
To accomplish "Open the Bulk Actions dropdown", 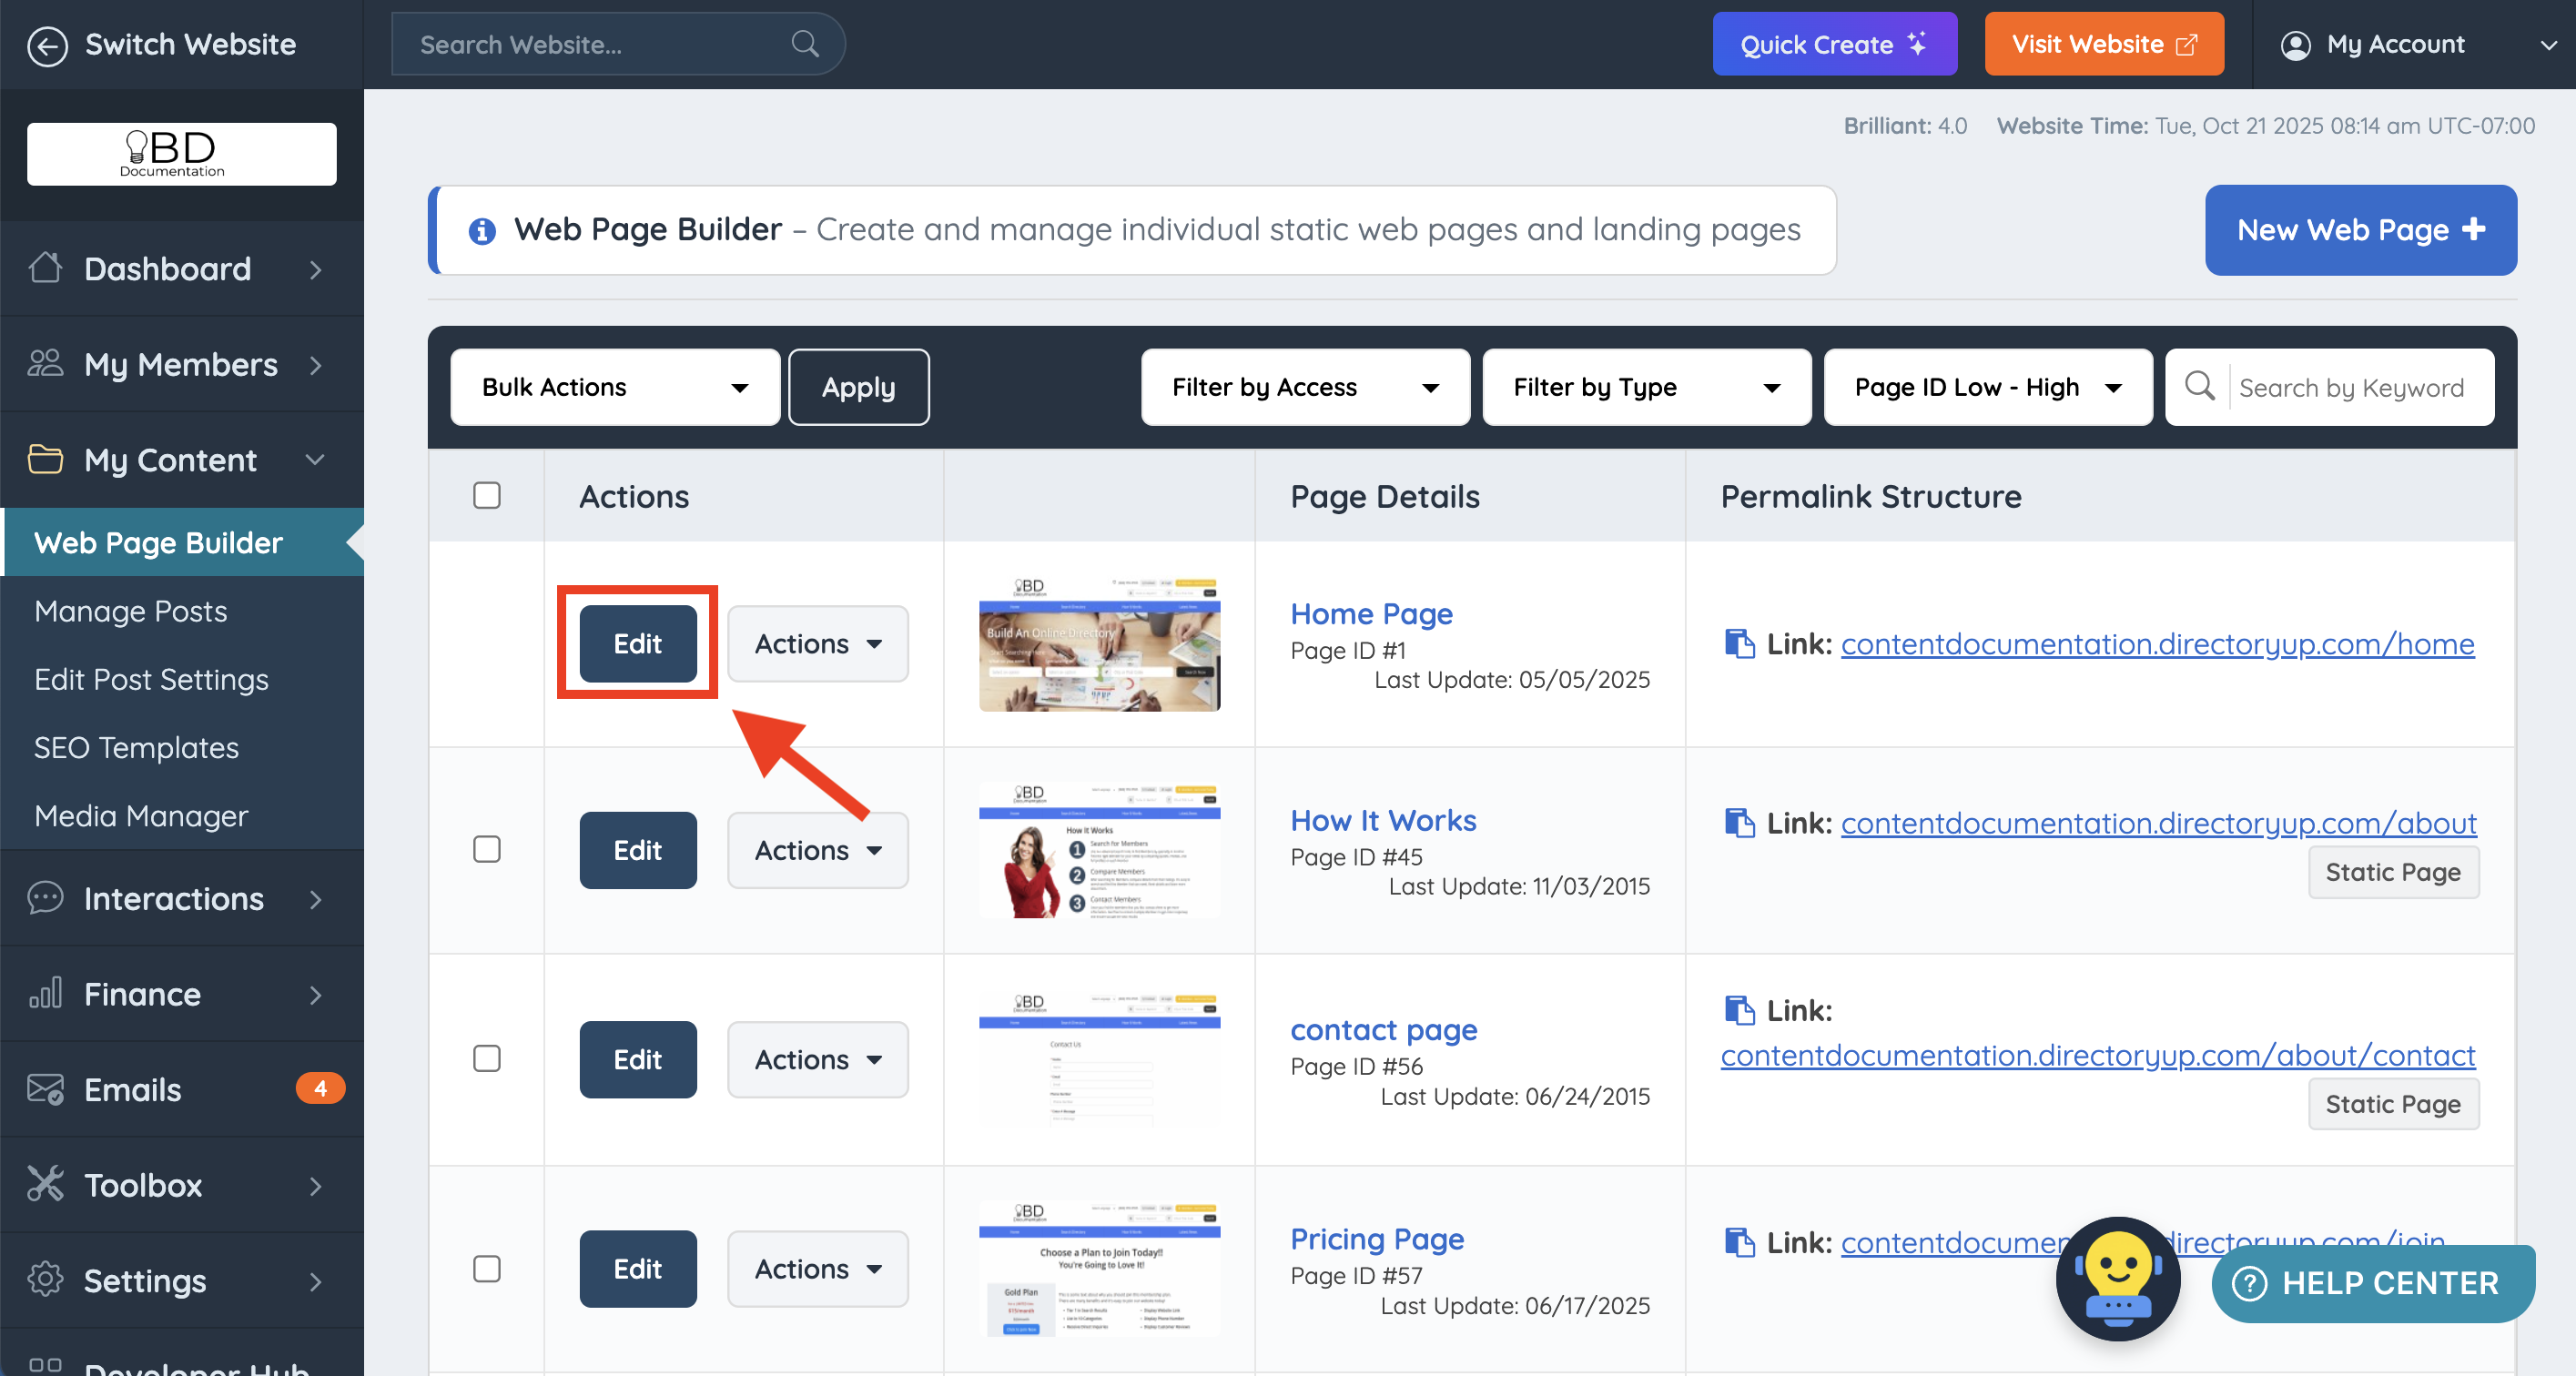I will (x=614, y=387).
